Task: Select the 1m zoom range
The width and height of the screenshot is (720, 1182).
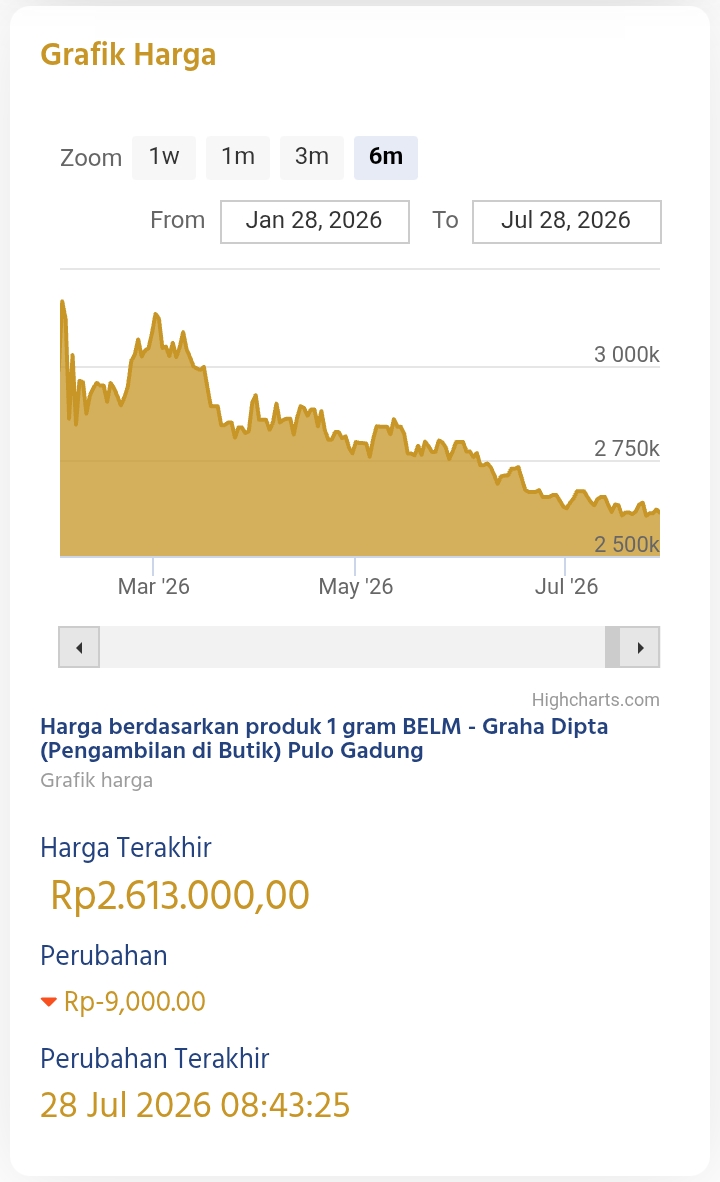Action: (237, 158)
